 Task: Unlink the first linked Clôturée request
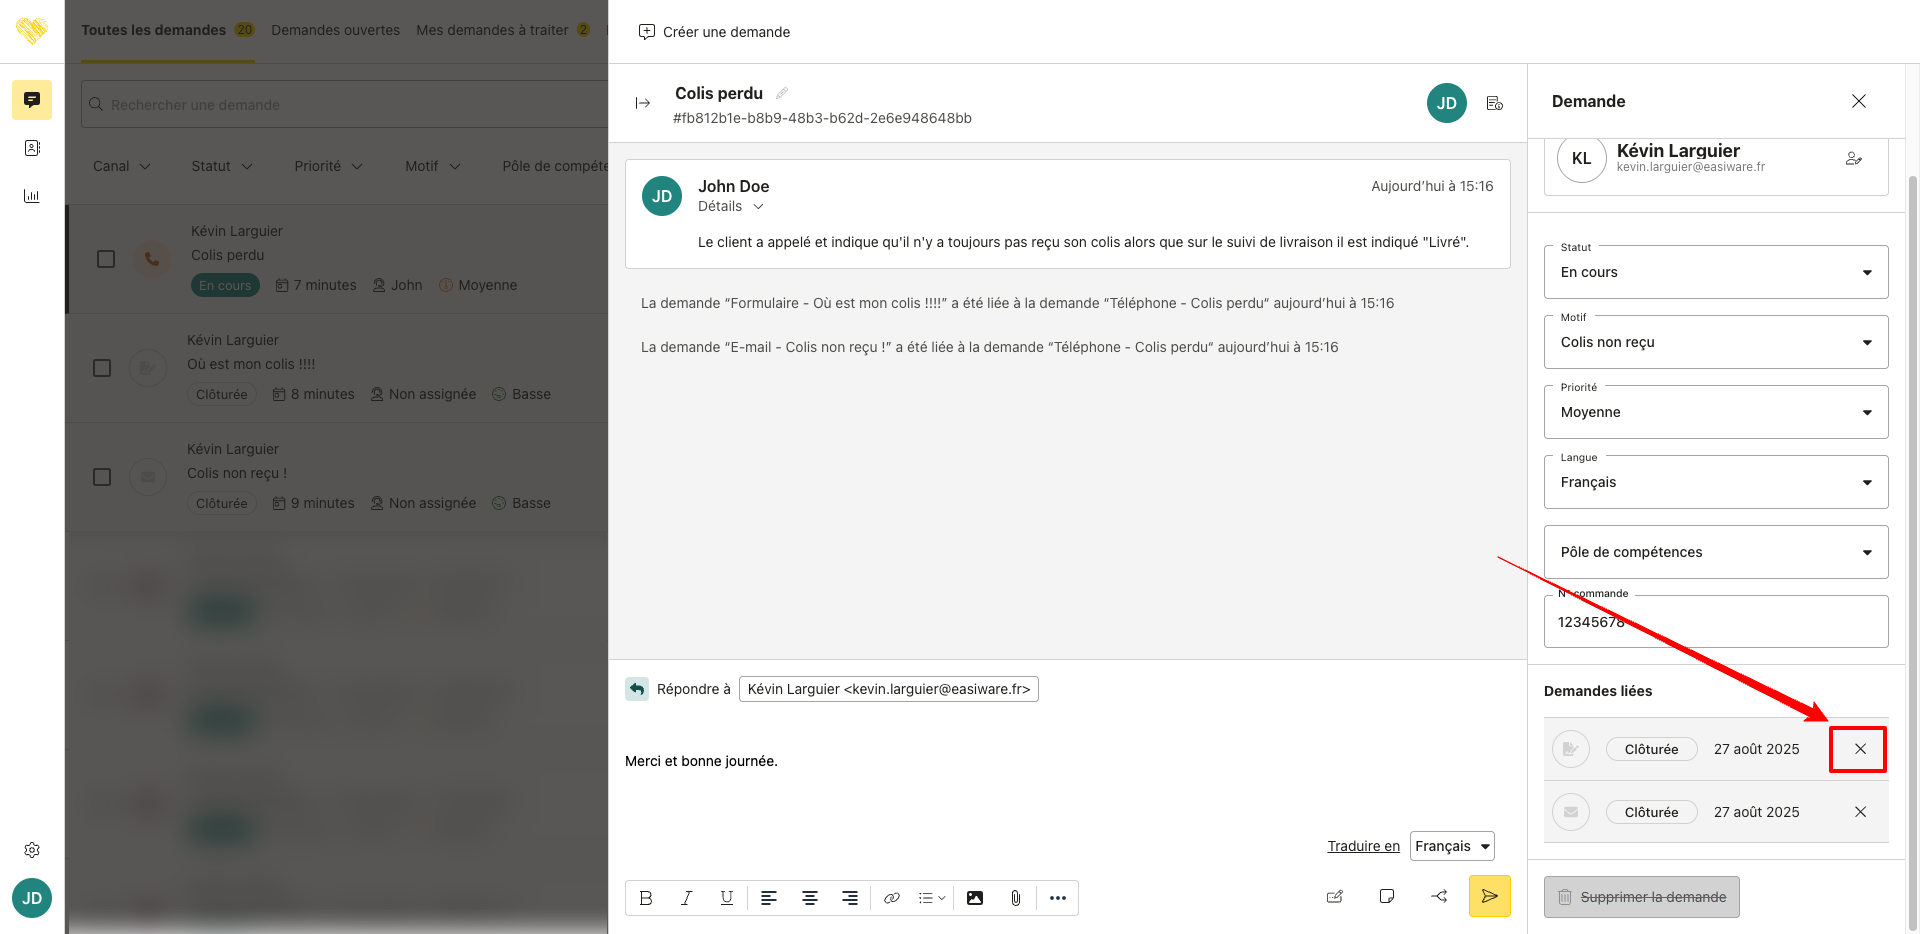(x=1859, y=749)
